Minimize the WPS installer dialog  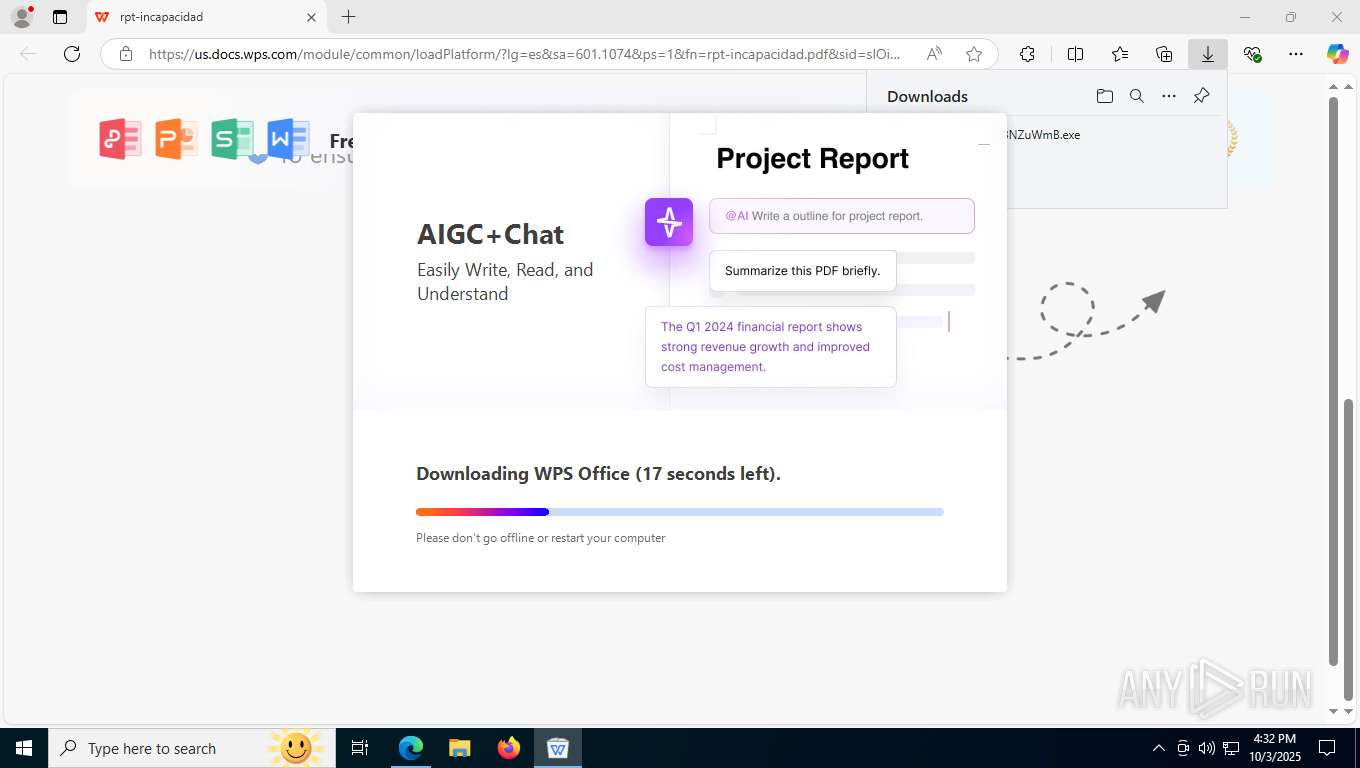click(984, 144)
